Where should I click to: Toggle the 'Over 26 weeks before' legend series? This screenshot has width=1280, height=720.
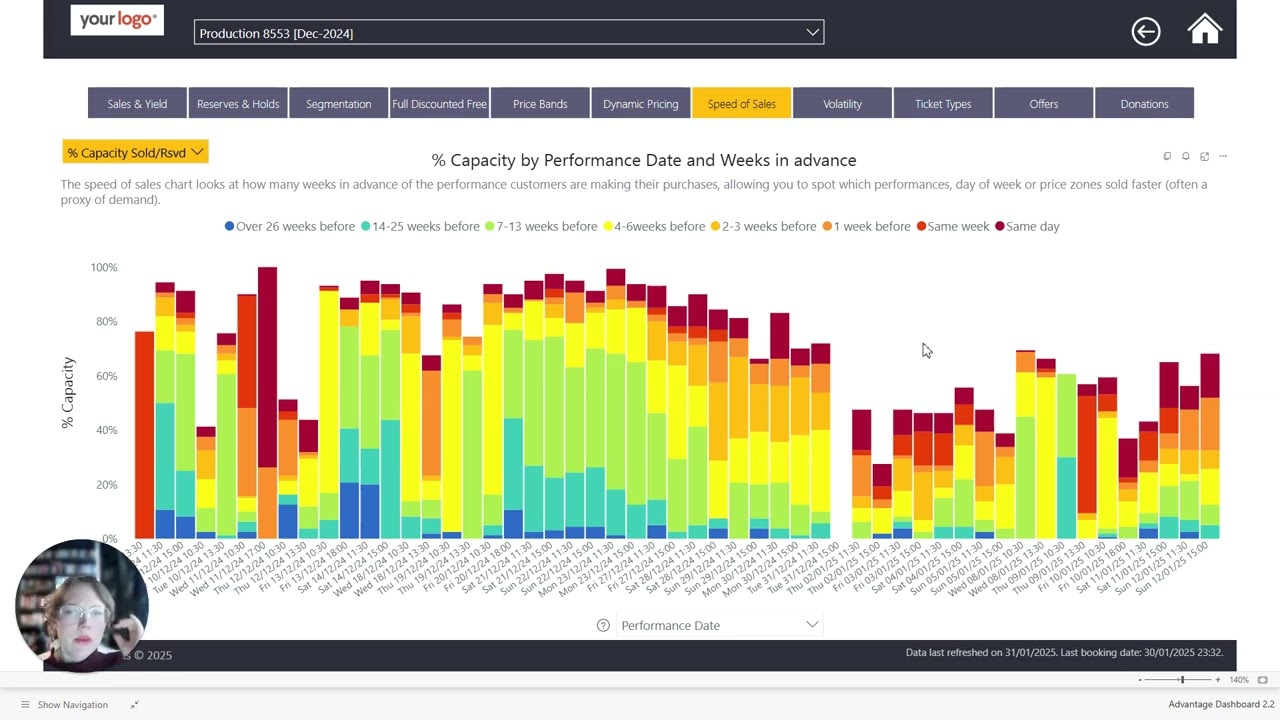pos(290,226)
